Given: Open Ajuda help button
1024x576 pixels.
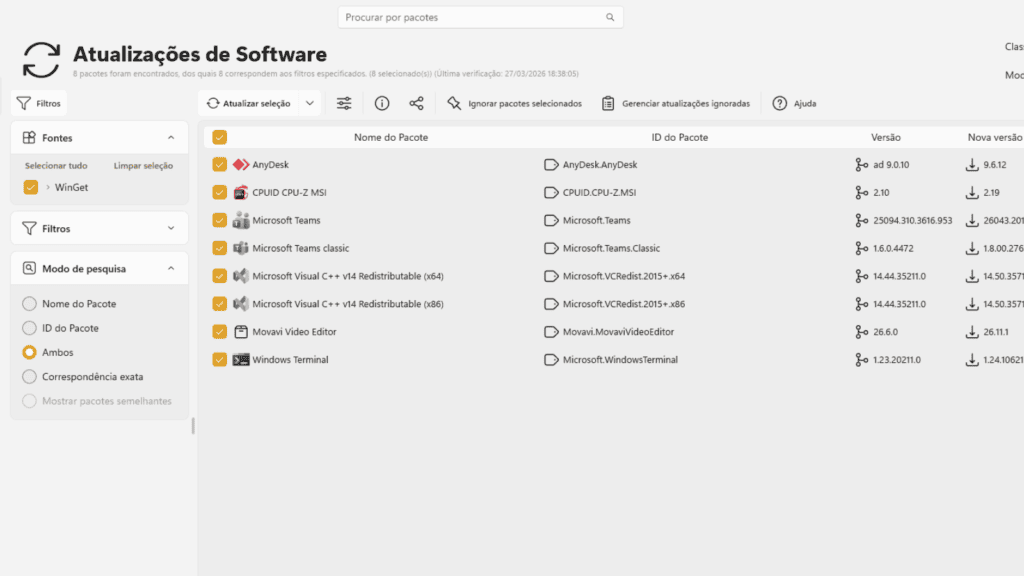Looking at the screenshot, I should (x=795, y=103).
